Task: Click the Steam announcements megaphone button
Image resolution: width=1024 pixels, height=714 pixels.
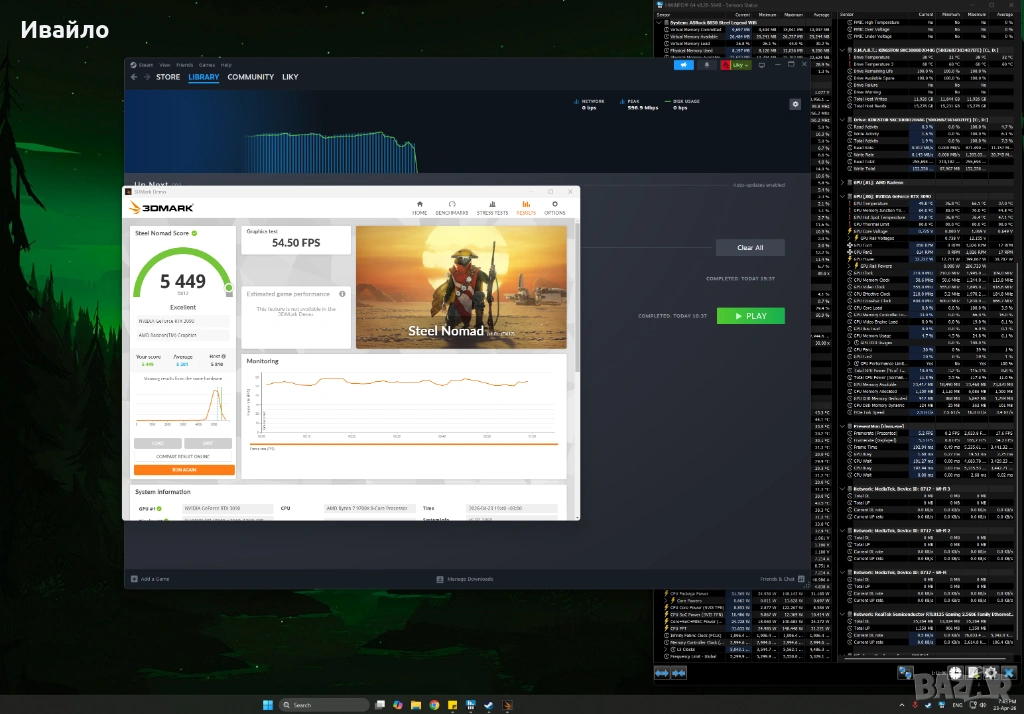Action: tap(684, 65)
